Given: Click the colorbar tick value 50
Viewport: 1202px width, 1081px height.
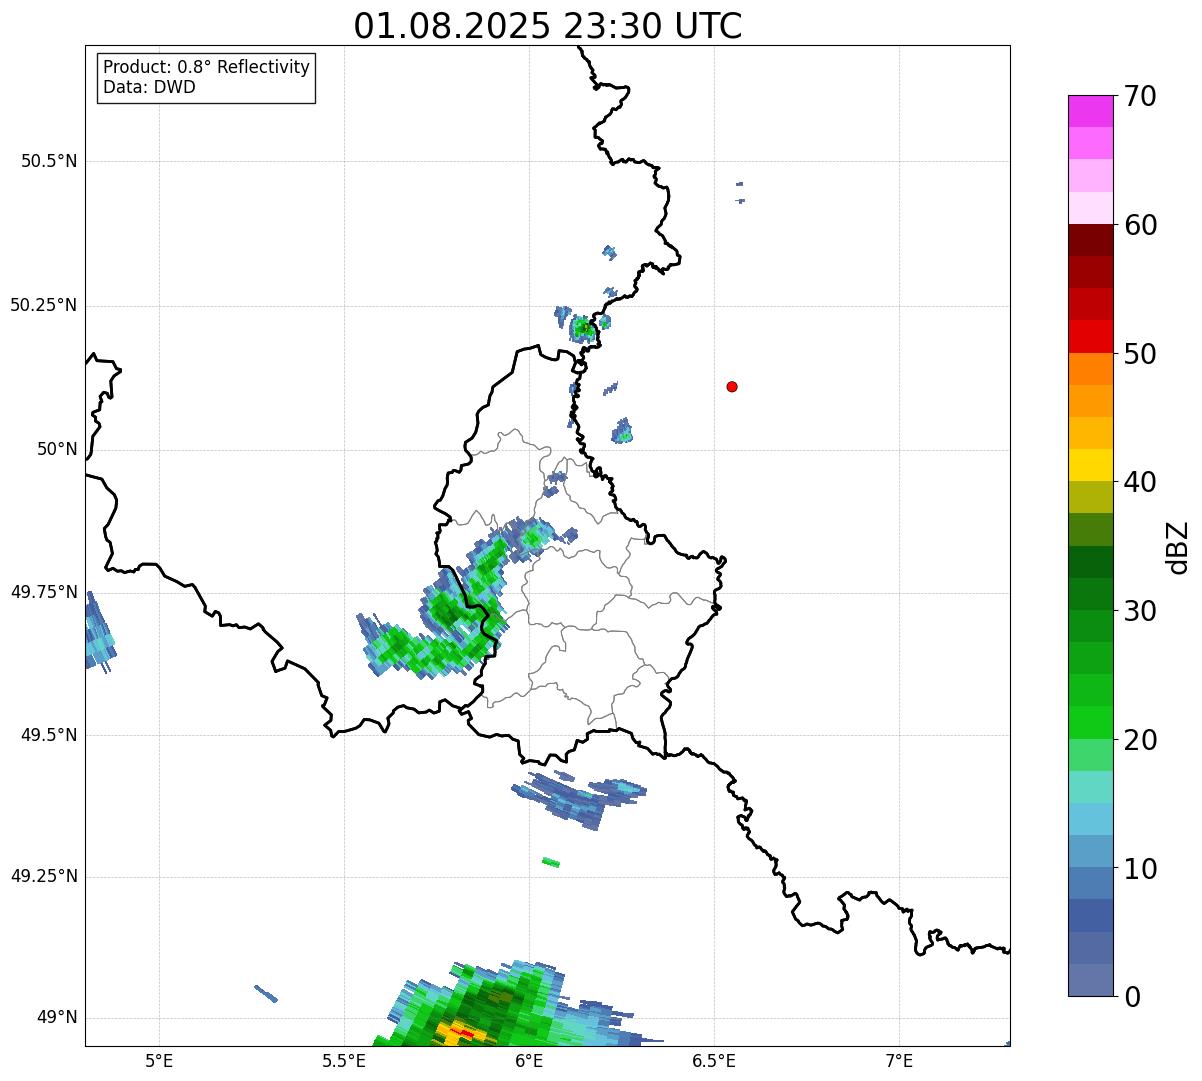Looking at the screenshot, I should (x=1140, y=354).
